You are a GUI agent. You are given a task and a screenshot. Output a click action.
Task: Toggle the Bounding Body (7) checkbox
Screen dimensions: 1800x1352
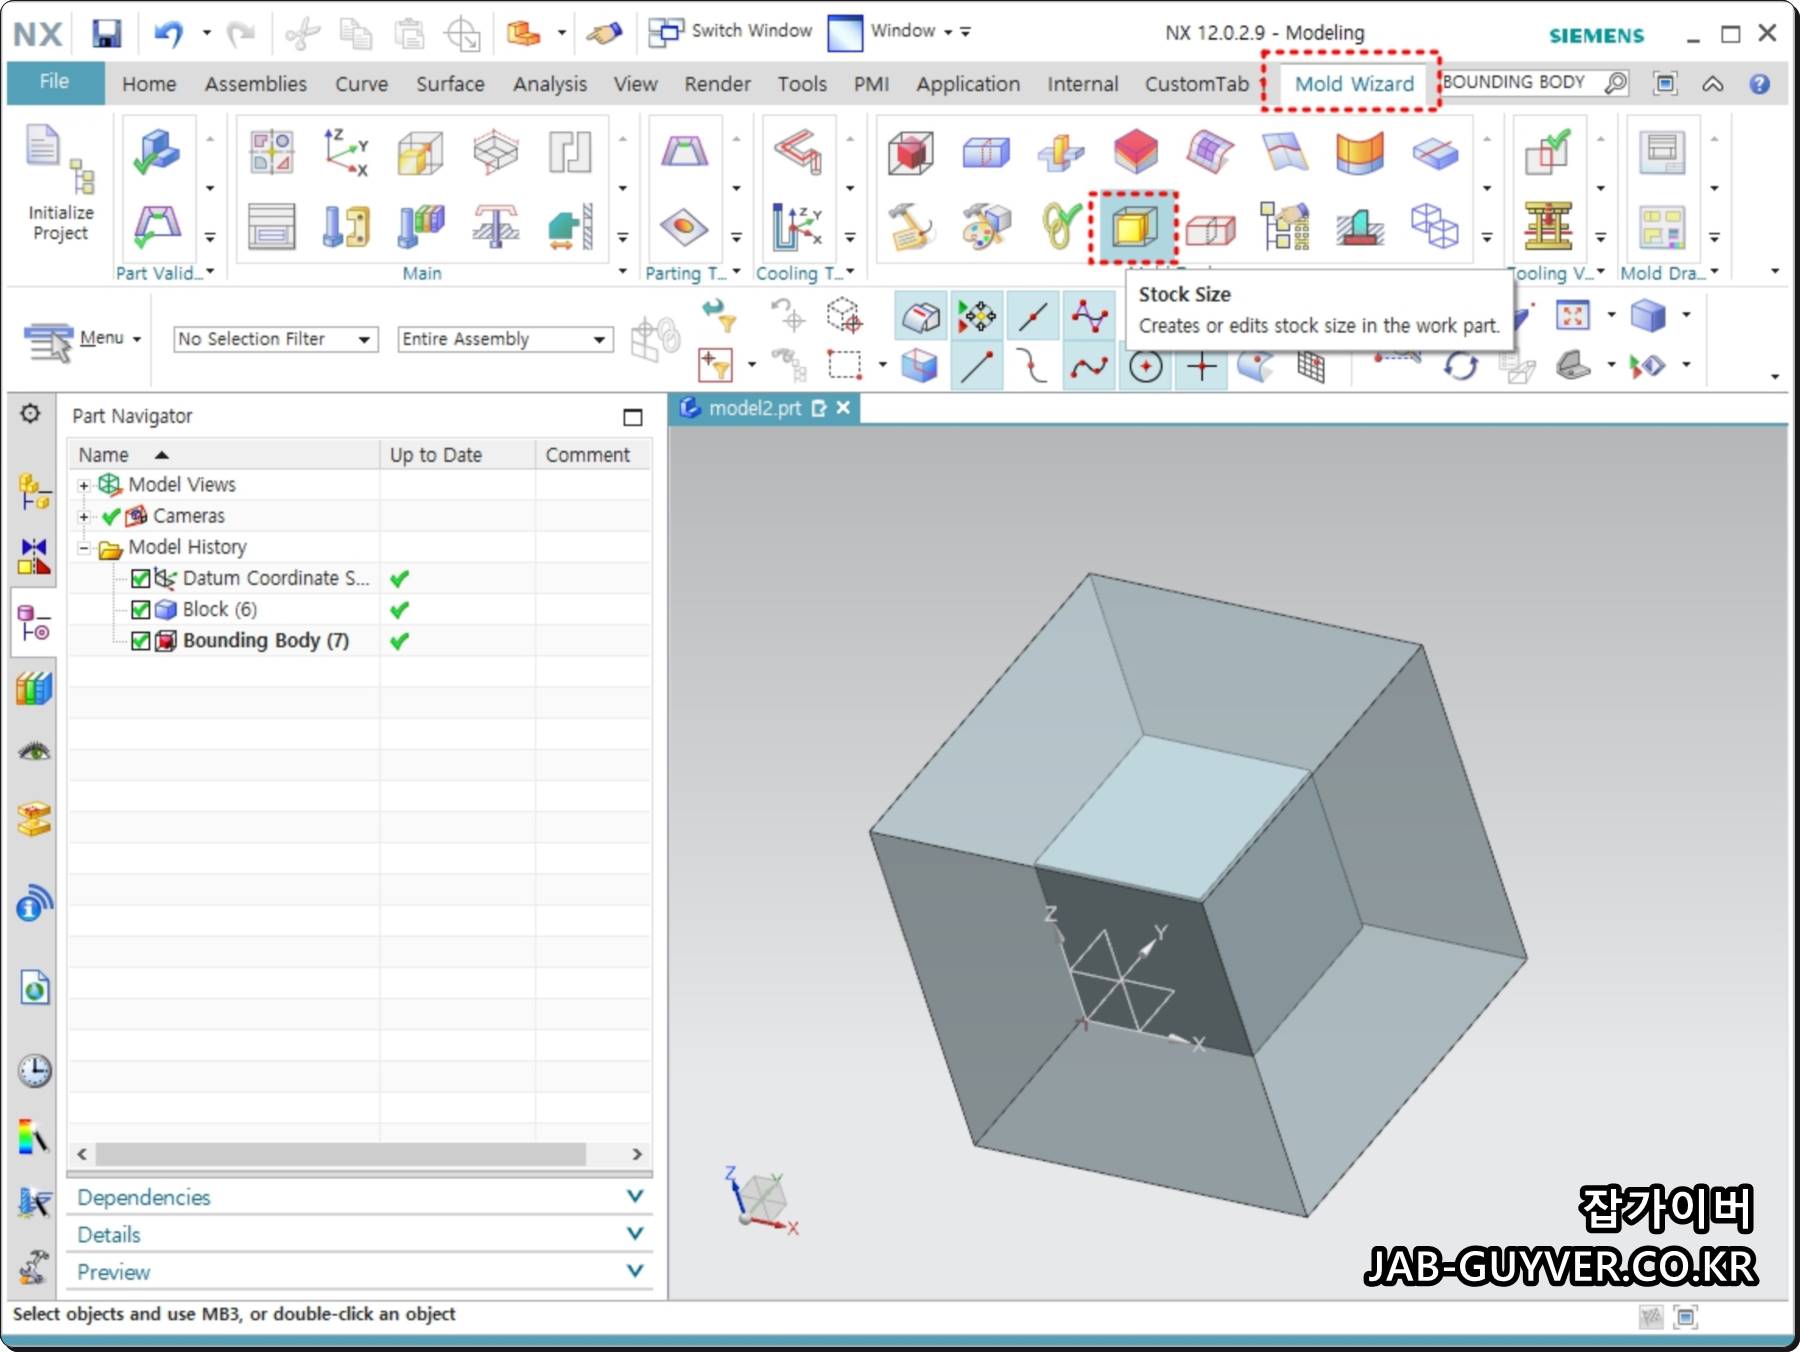point(140,641)
